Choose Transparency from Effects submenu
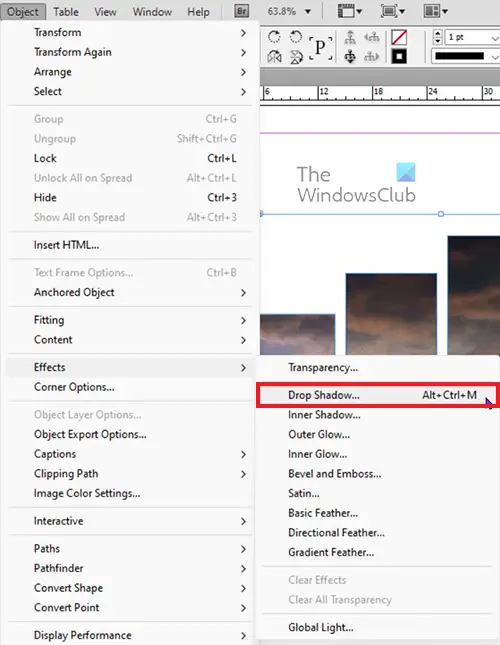The width and height of the screenshot is (500, 645). tap(377, 367)
